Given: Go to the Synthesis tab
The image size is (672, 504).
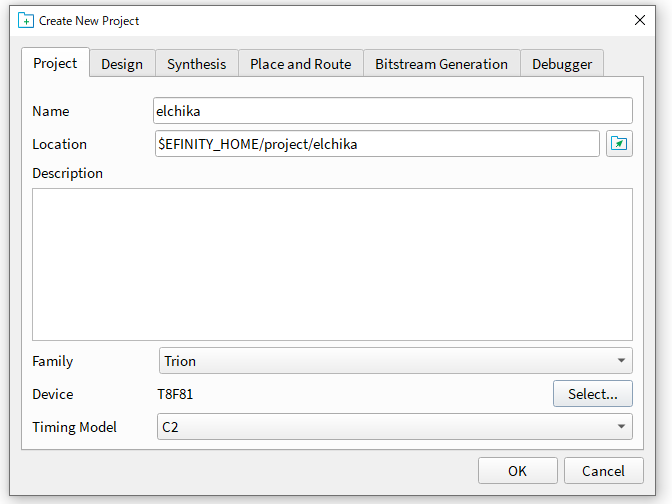Looking at the screenshot, I should [196, 64].
